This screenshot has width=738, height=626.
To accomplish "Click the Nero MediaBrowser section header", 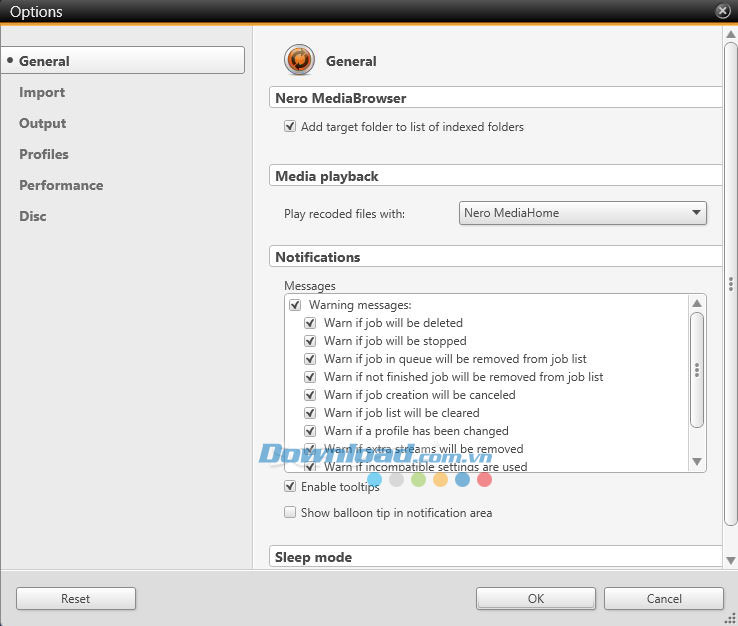I will click(496, 98).
